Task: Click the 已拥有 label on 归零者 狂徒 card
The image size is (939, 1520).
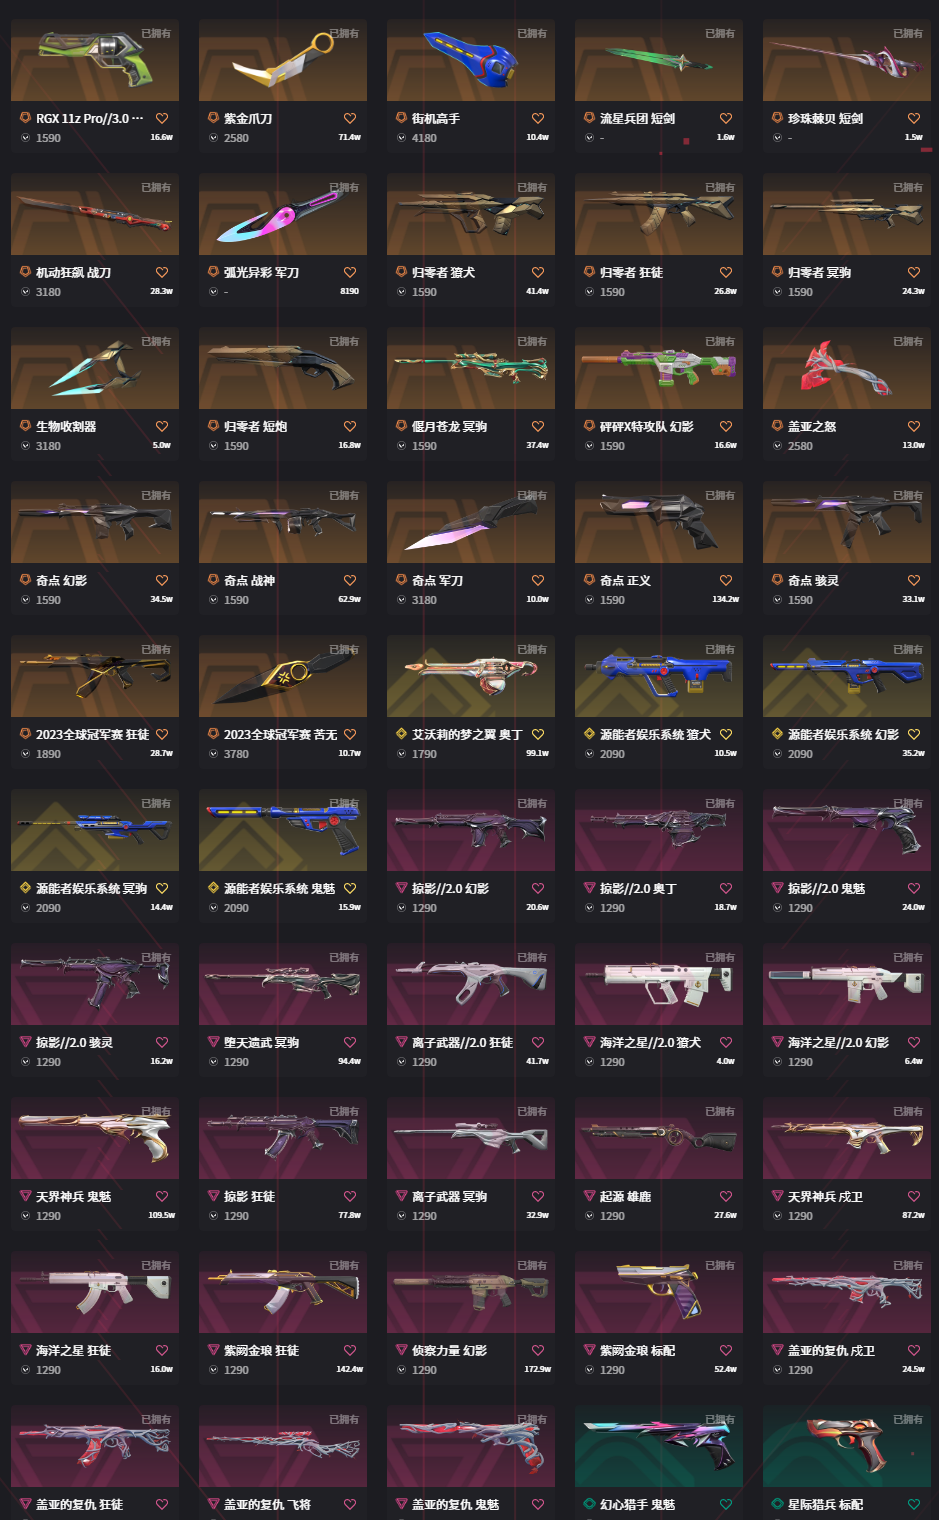Action: click(x=720, y=187)
